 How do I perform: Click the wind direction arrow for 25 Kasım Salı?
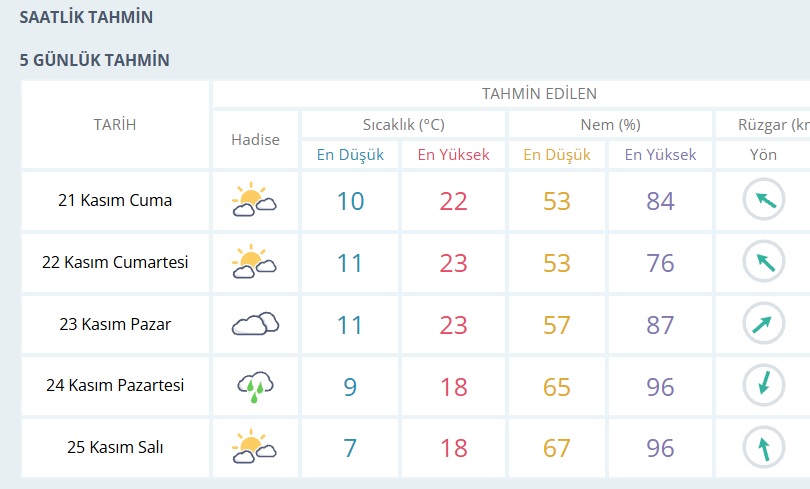click(x=763, y=448)
